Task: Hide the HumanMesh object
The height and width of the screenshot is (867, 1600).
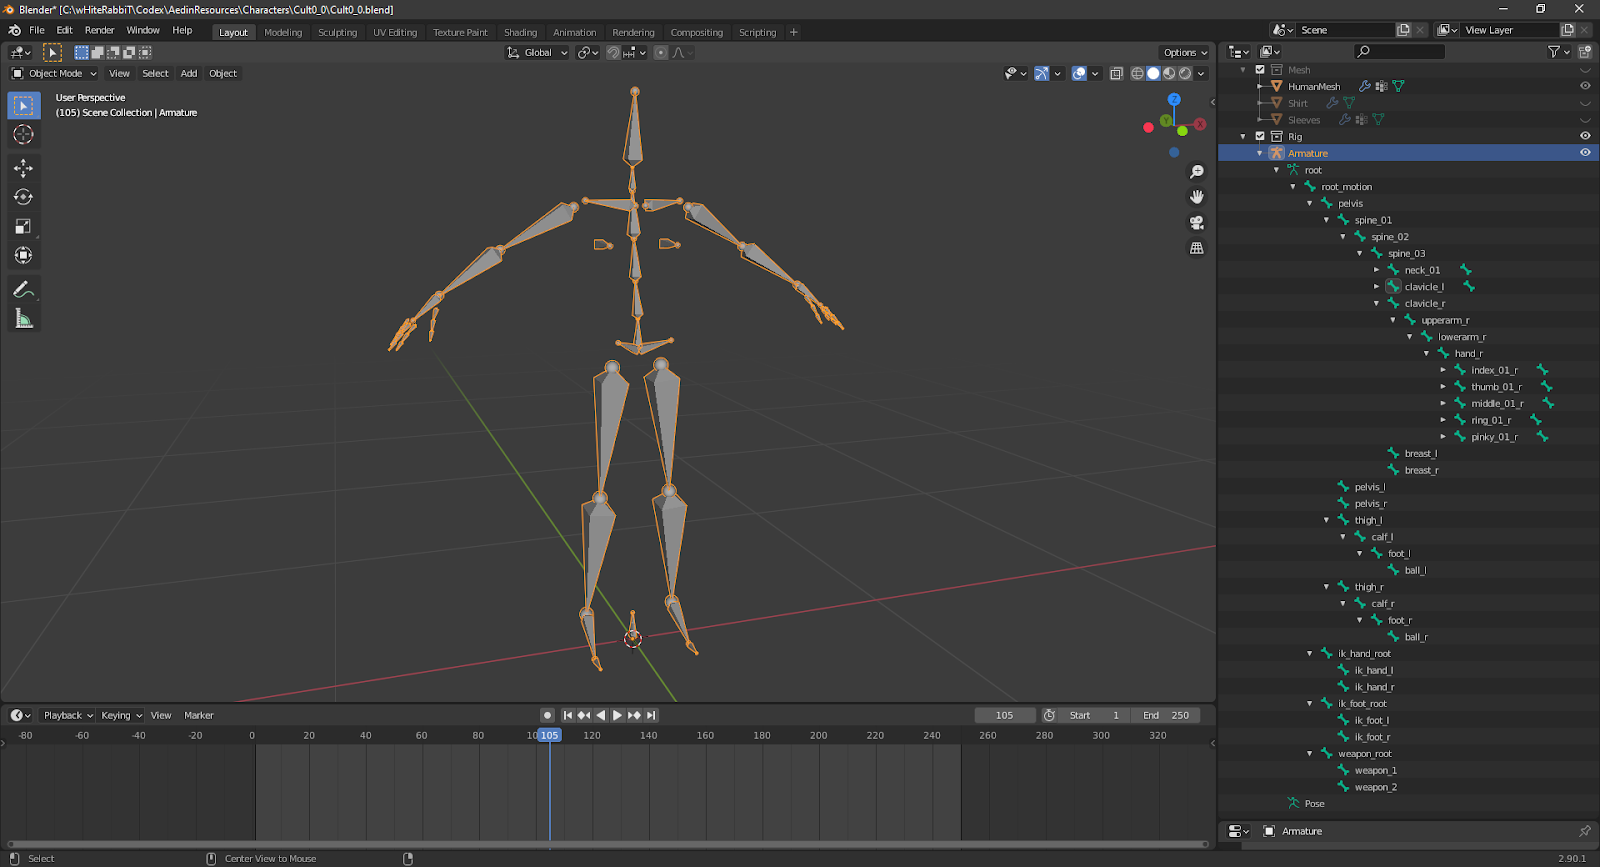Action: pyautogui.click(x=1585, y=86)
